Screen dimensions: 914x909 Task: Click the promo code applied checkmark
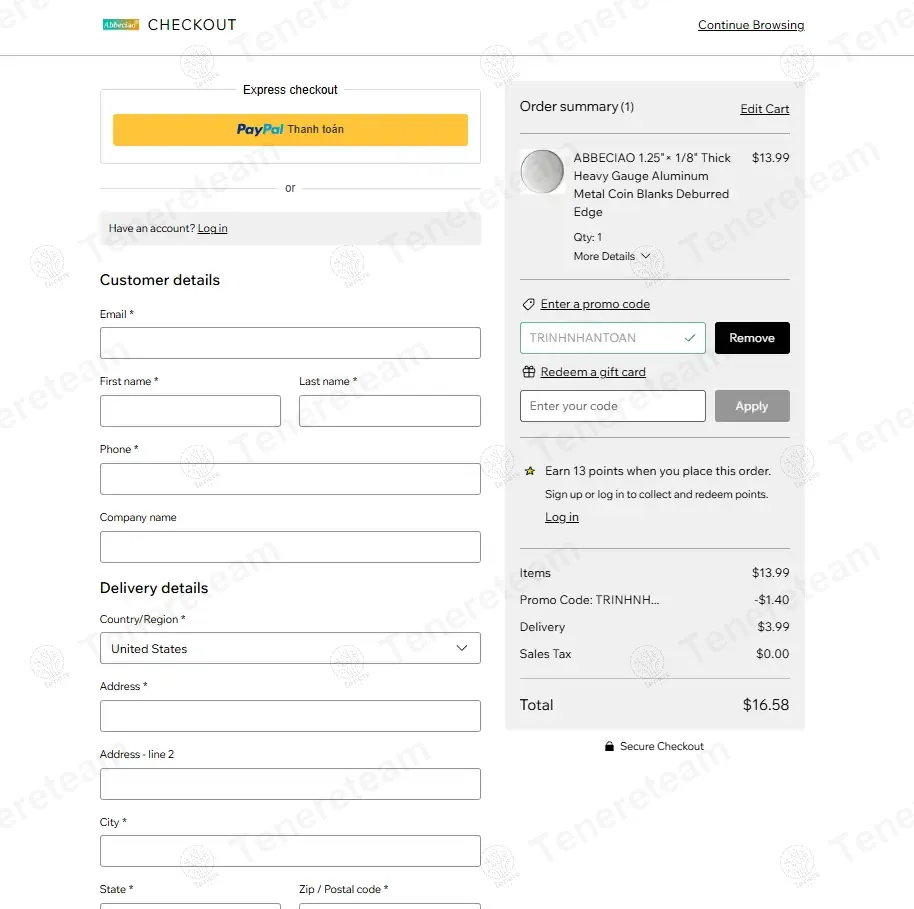point(690,338)
